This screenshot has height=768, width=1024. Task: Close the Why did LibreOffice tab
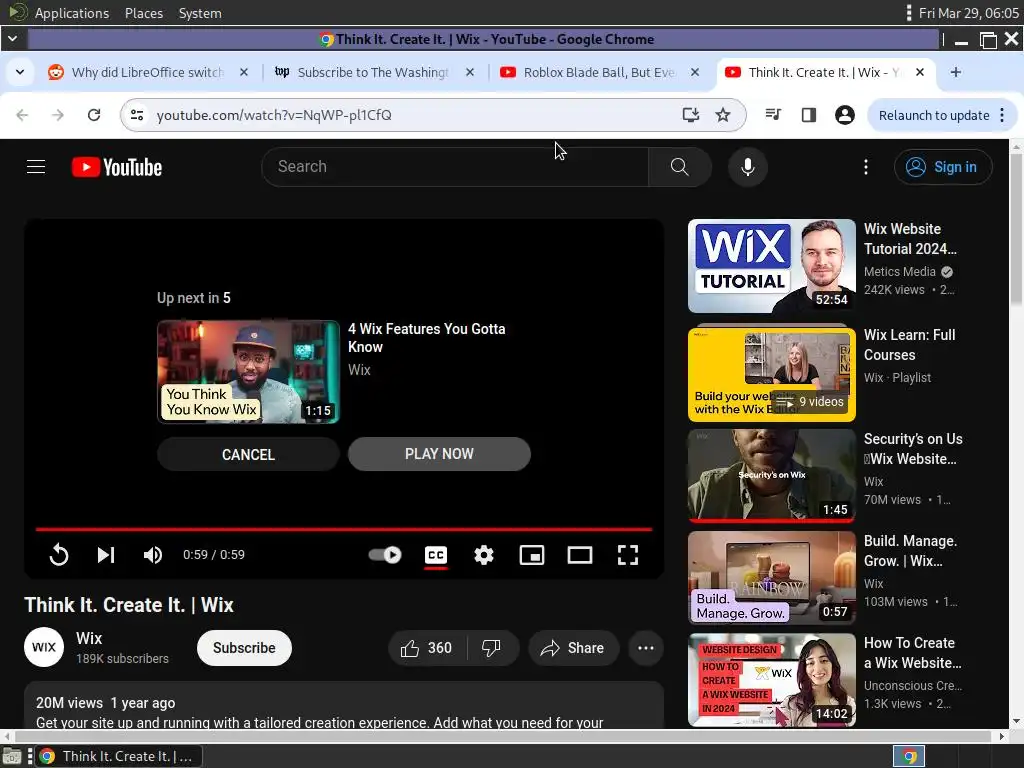(244, 72)
